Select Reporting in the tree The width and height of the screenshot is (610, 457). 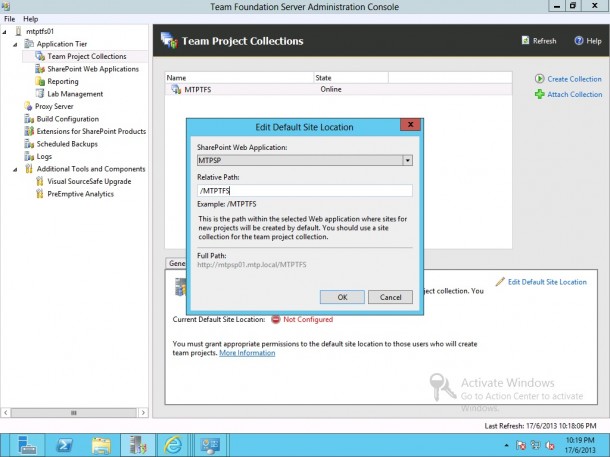[63, 81]
